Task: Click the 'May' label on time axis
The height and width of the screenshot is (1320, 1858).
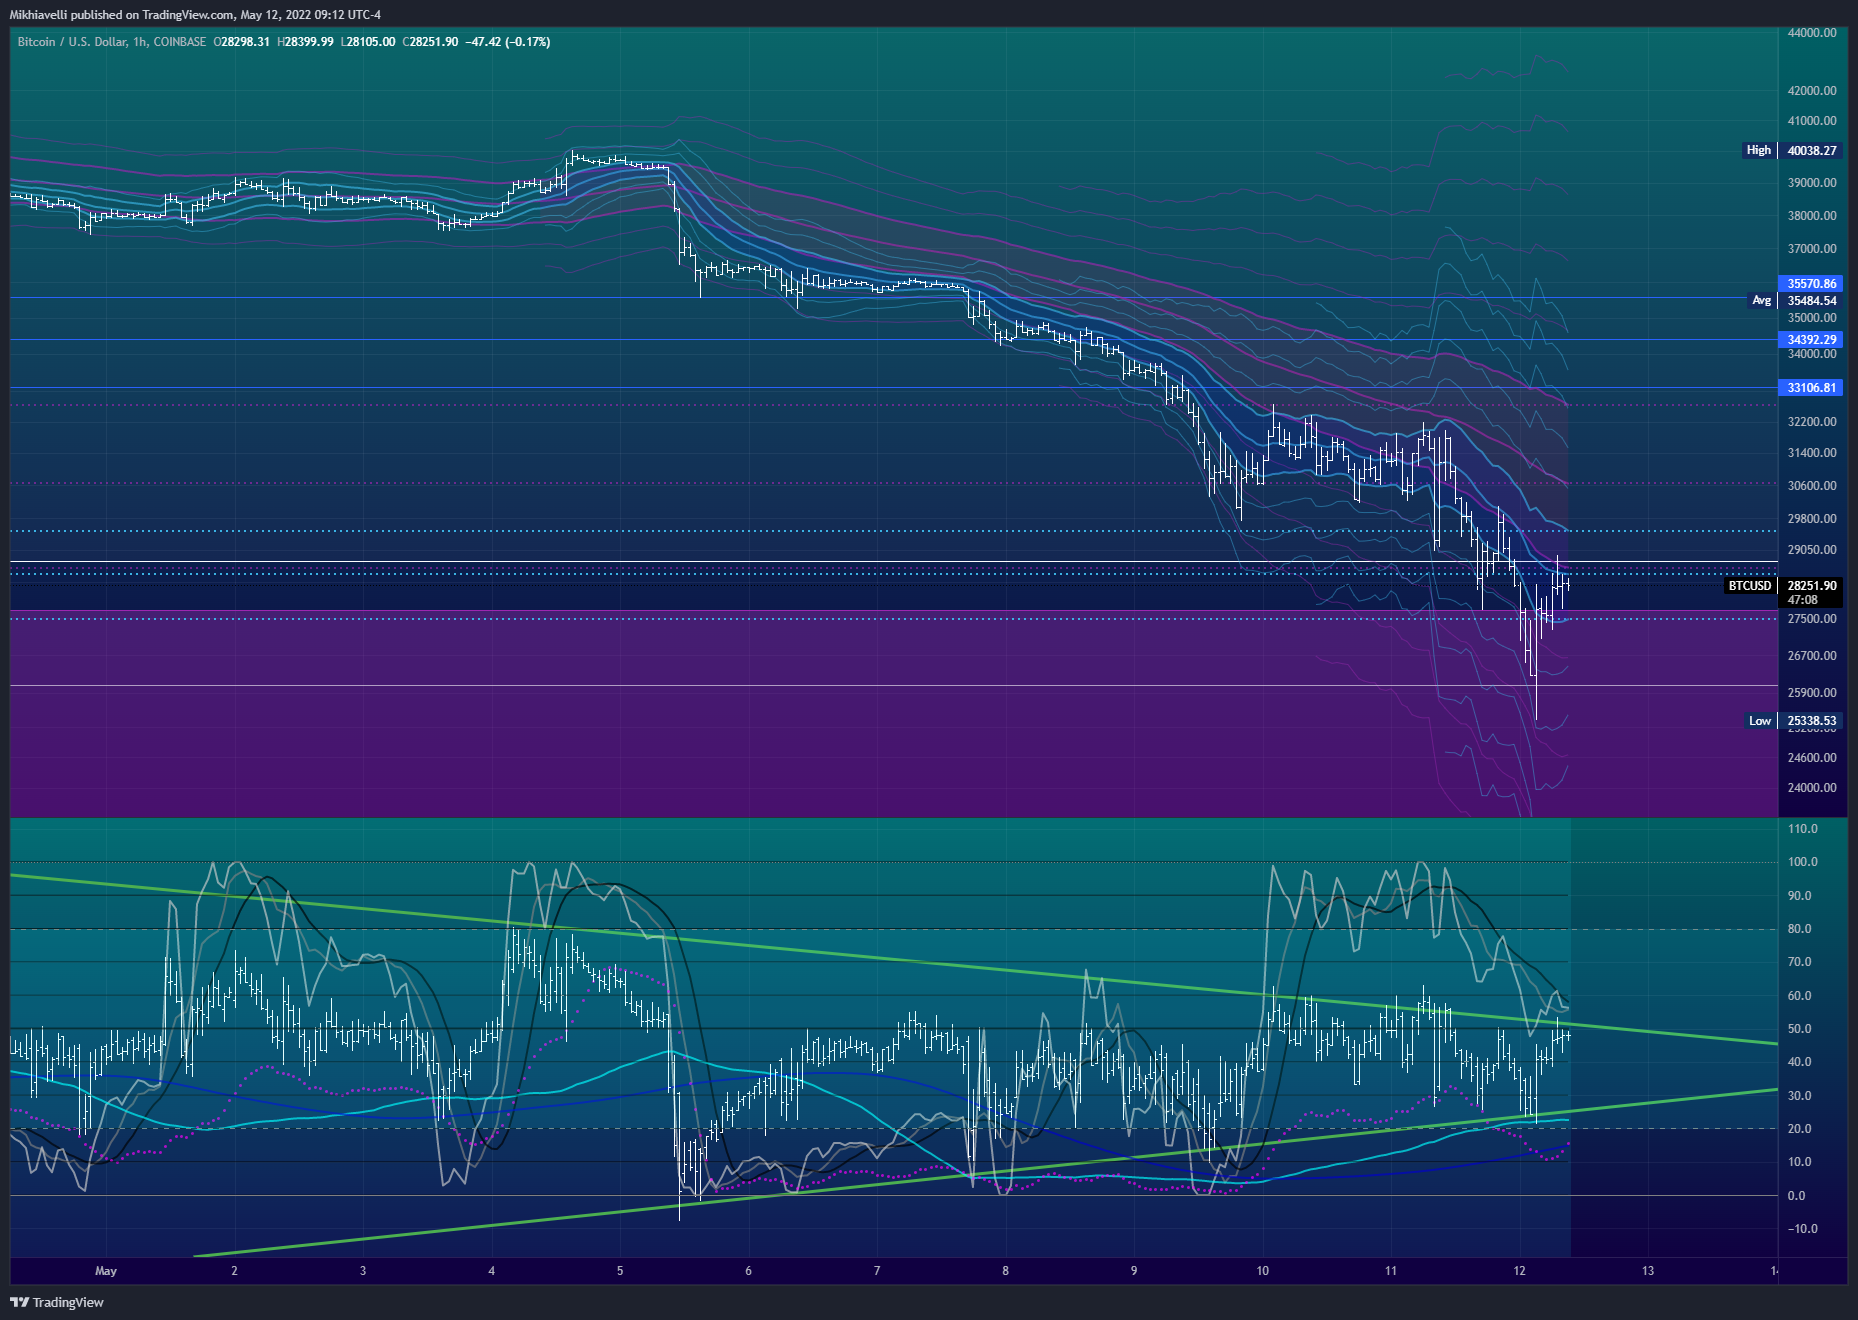Action: point(106,1271)
